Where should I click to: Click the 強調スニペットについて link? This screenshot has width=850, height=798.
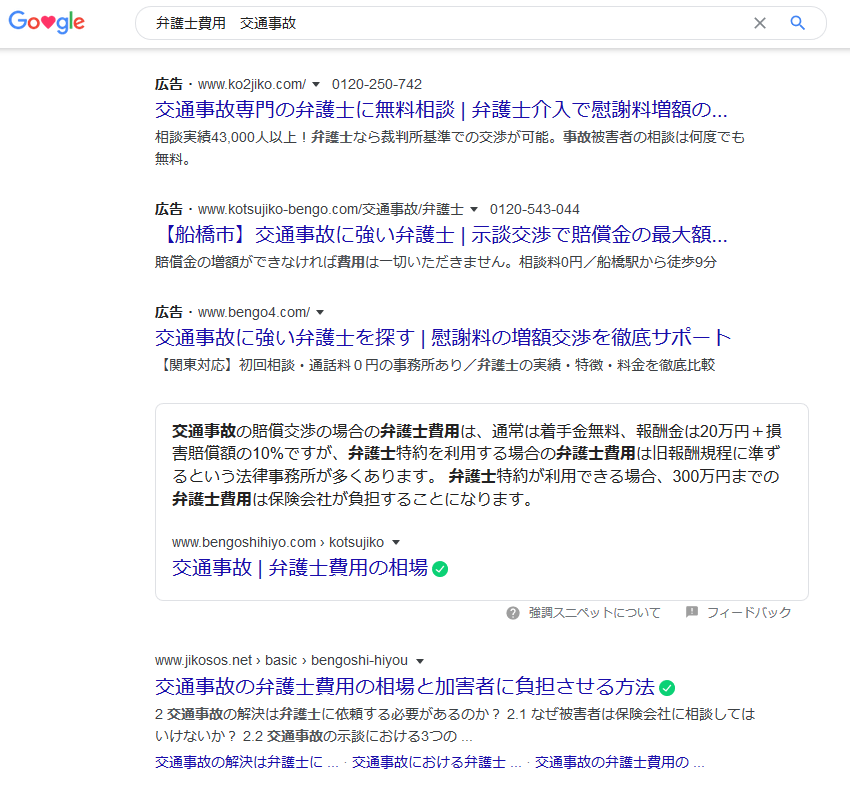coord(595,613)
